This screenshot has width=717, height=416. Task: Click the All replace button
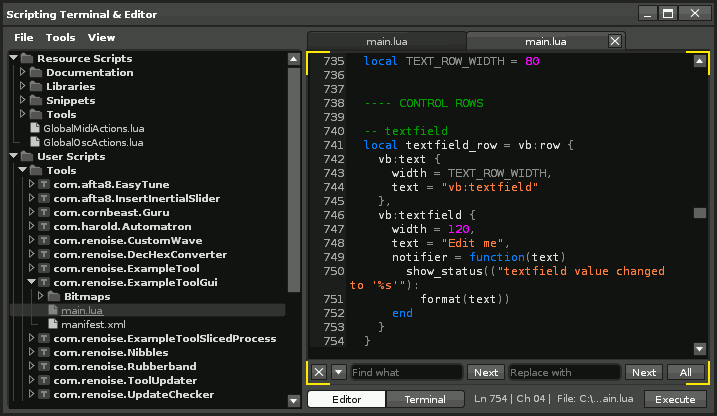685,373
